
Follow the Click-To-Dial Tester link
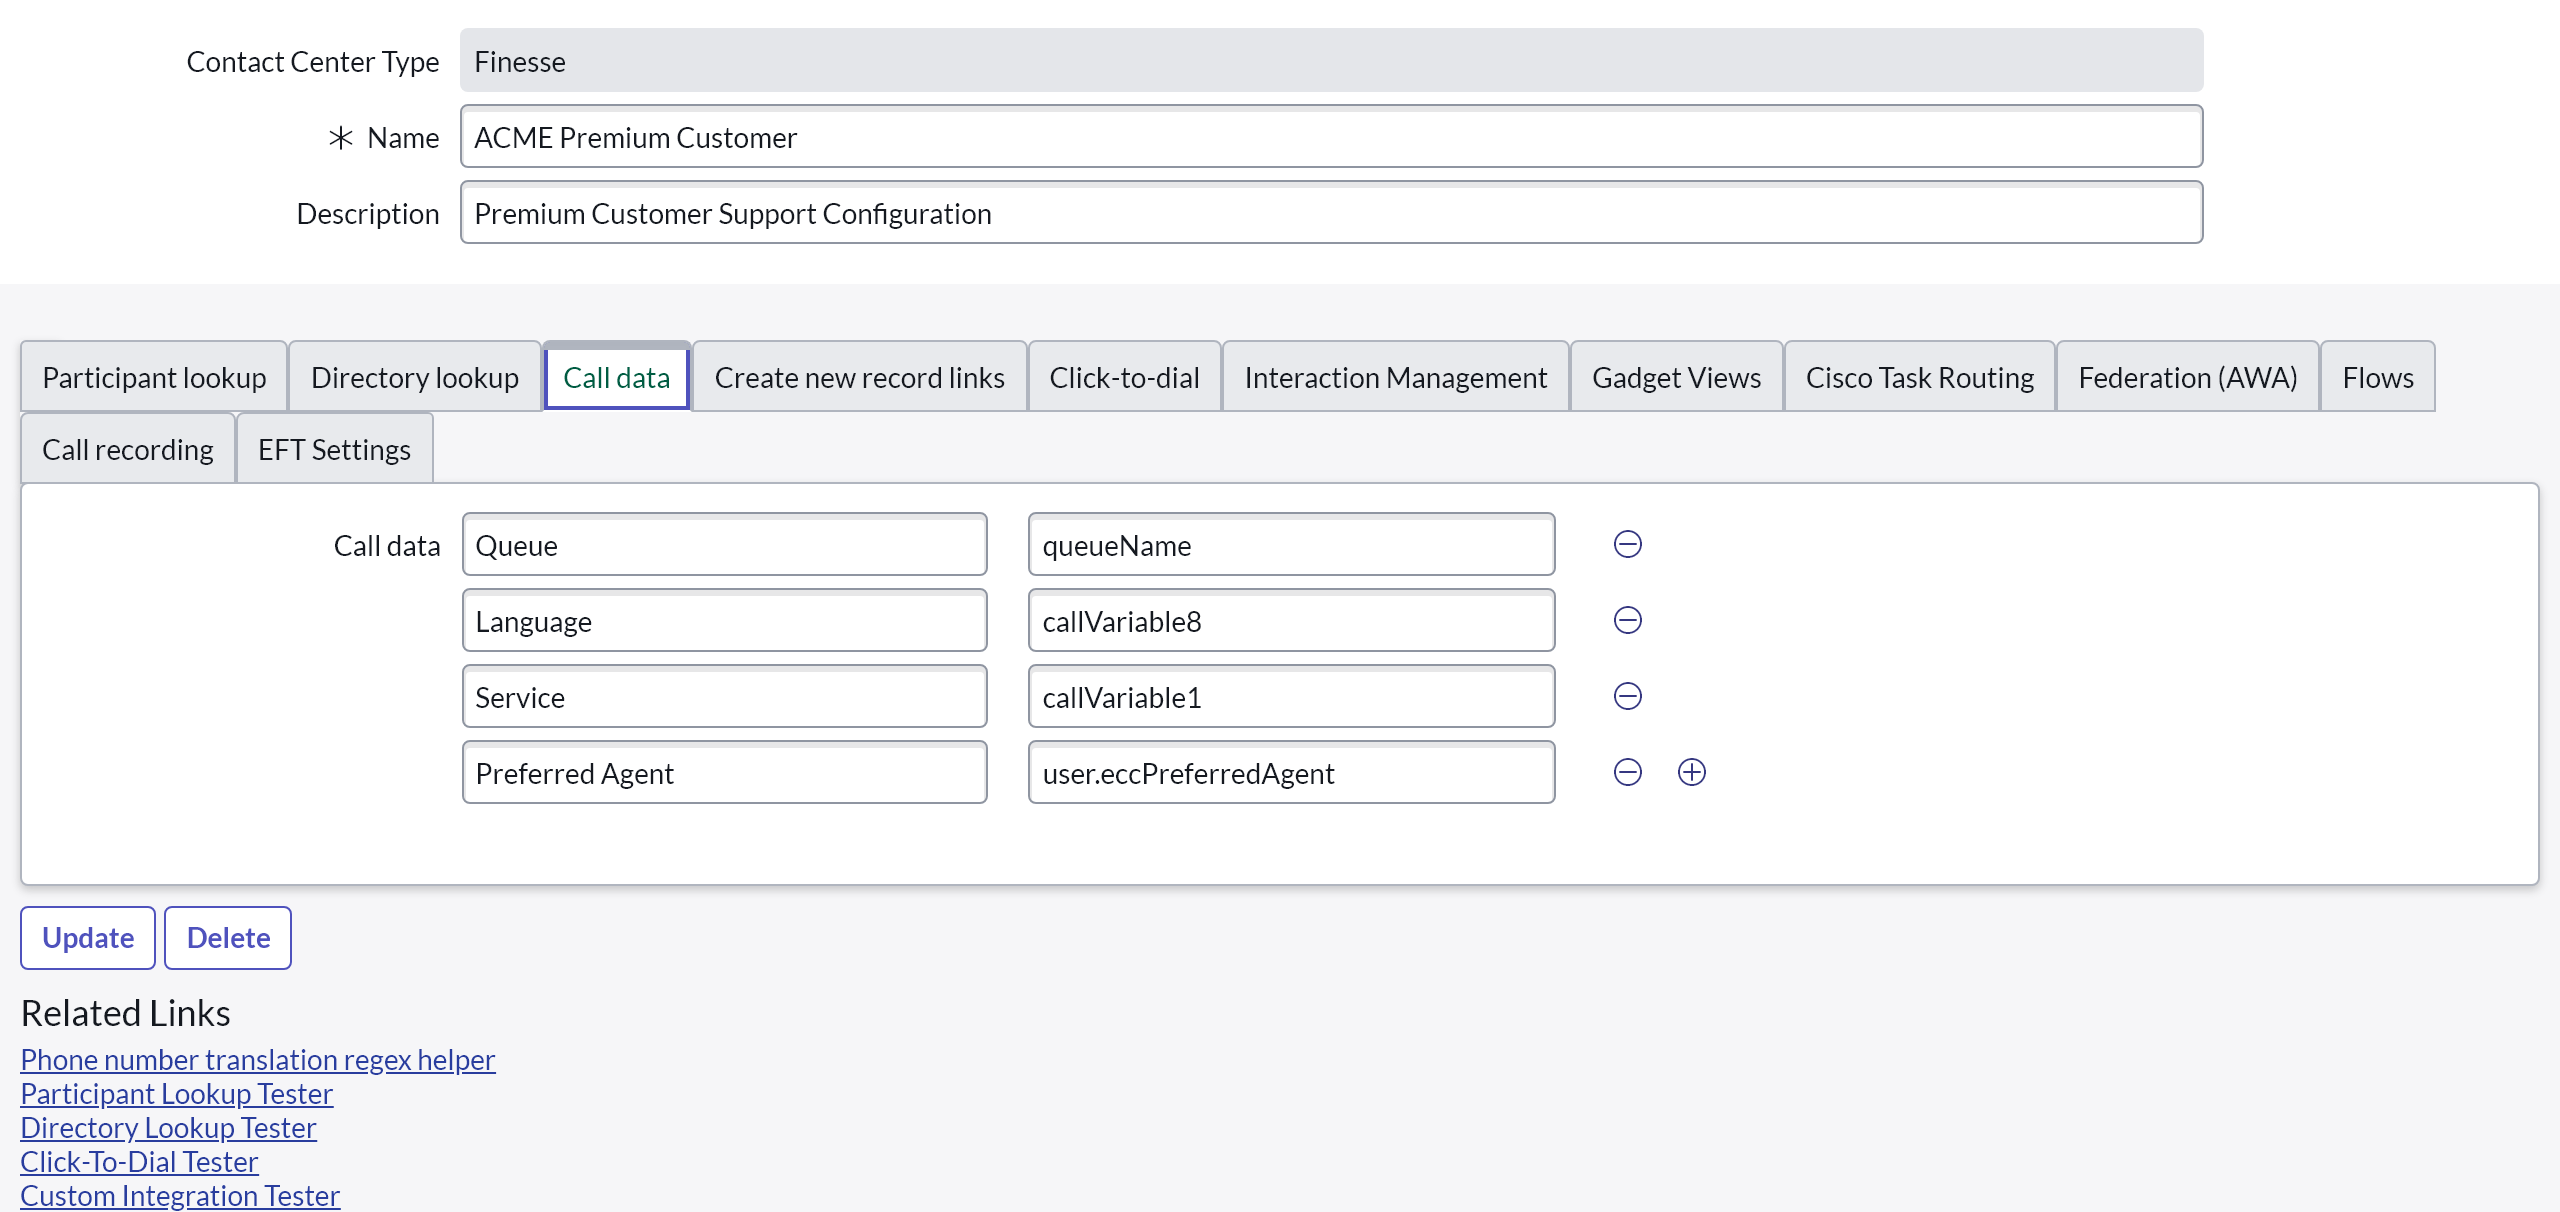point(139,1161)
